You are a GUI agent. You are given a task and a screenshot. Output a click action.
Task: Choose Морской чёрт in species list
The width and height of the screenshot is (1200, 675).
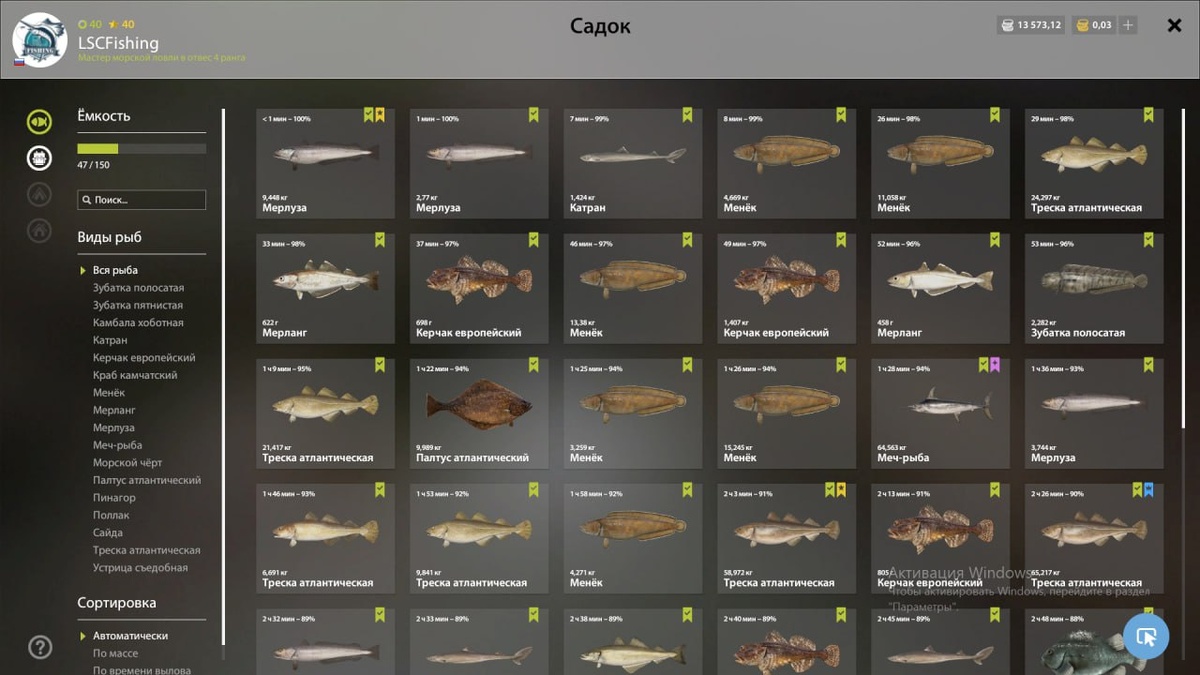click(x=127, y=463)
